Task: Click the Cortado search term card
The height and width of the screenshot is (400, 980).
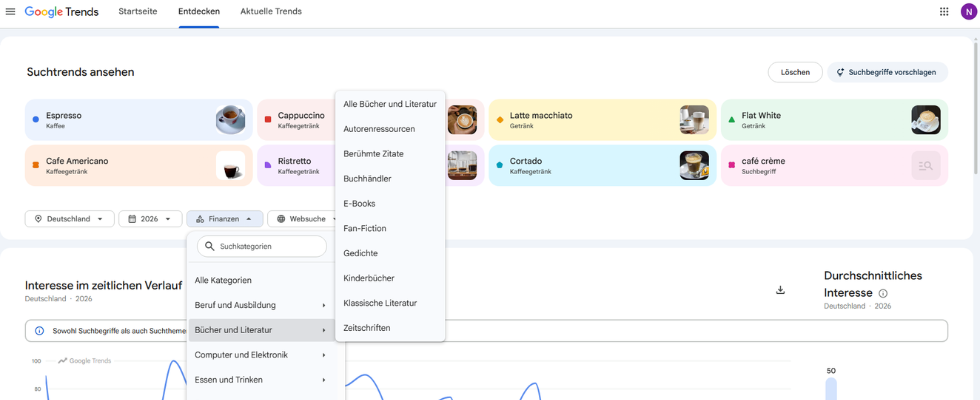Action: point(602,165)
